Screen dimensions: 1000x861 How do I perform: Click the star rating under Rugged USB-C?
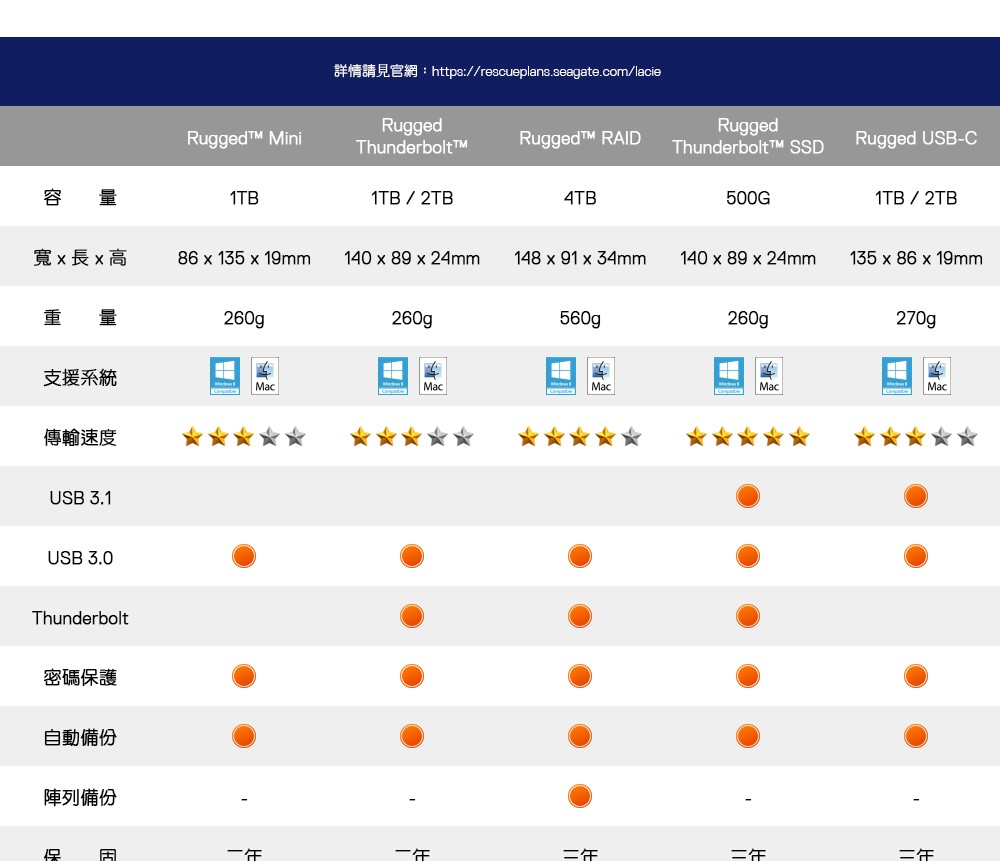pos(916,437)
